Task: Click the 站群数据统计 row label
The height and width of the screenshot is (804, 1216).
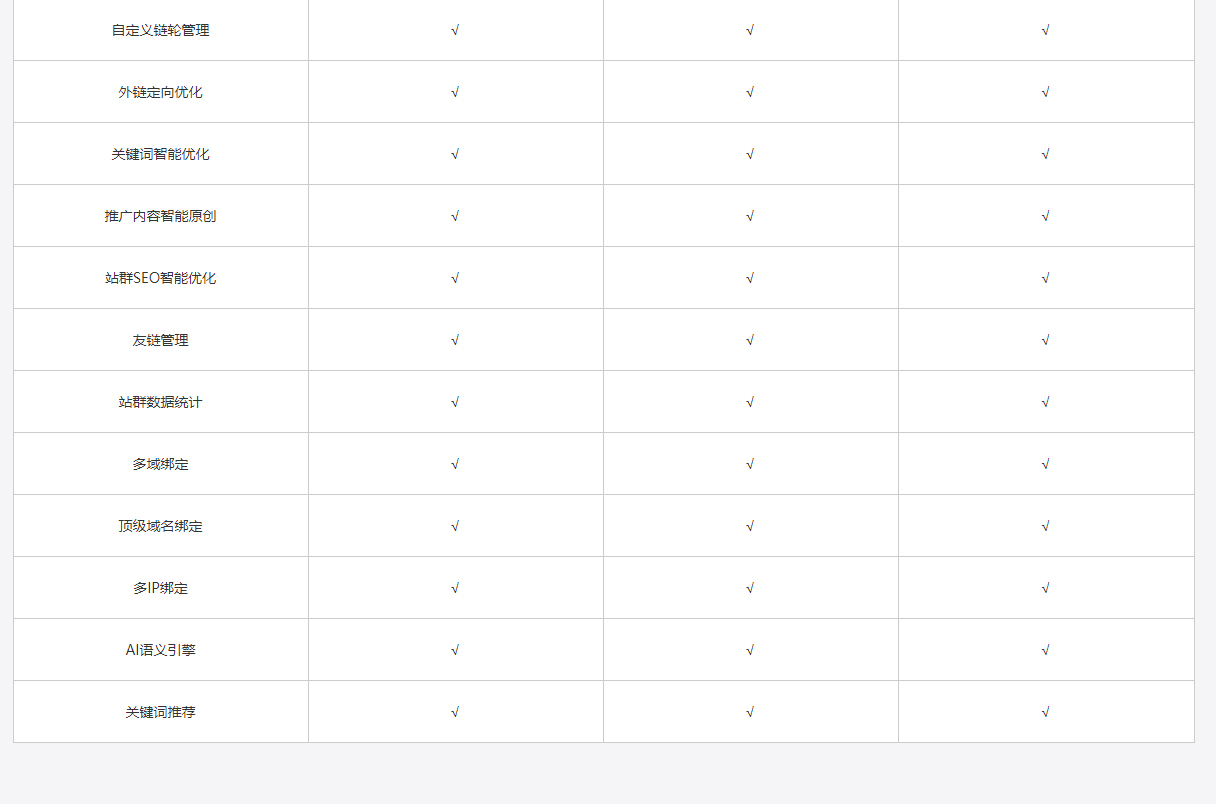Action: (x=160, y=402)
